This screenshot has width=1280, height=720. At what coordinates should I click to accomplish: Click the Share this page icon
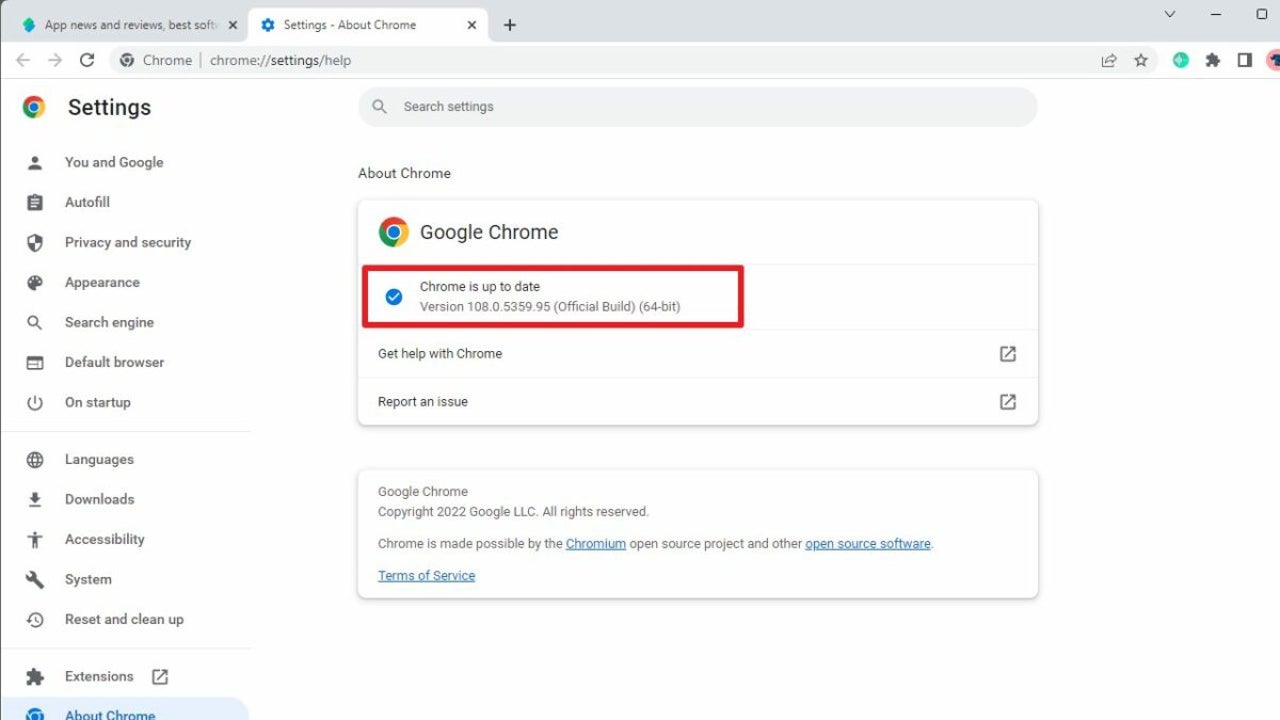(x=1109, y=60)
